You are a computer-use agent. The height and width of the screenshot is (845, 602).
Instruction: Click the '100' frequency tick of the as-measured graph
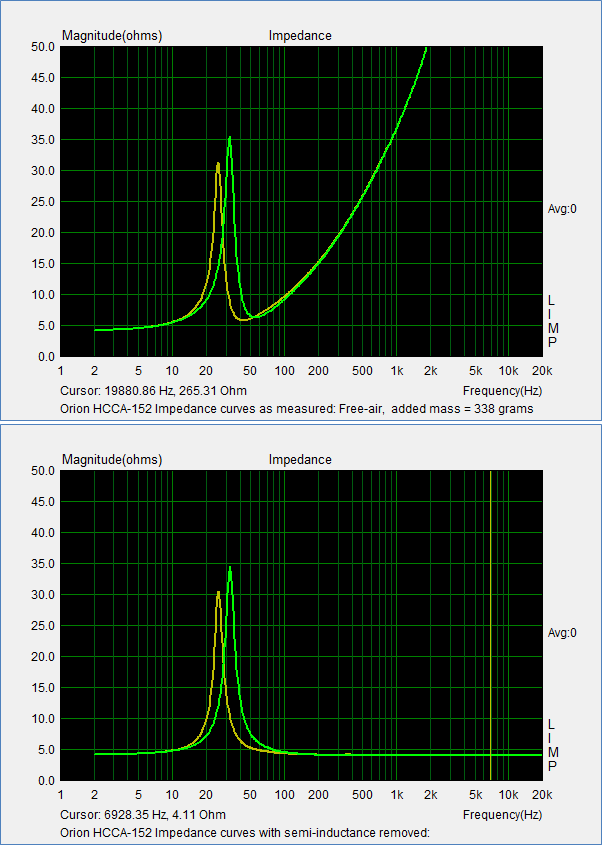coord(285,371)
